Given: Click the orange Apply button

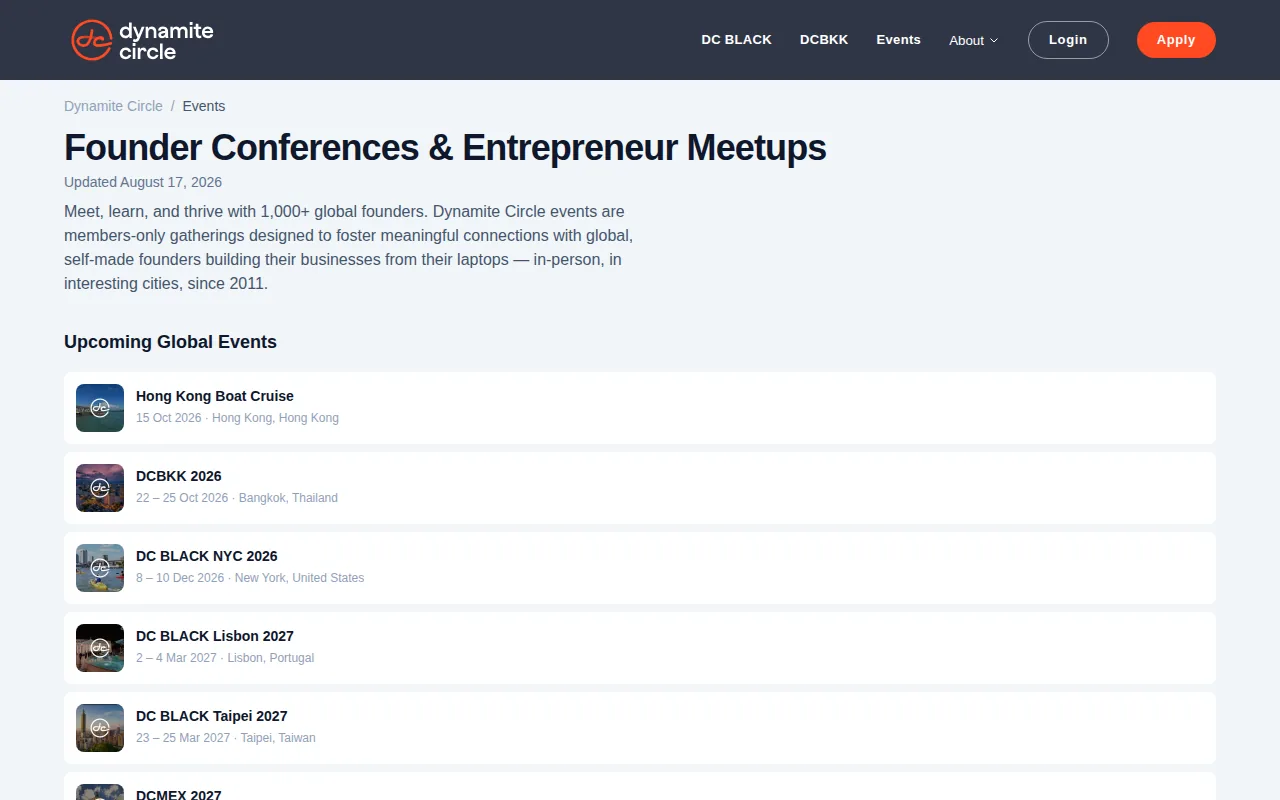Looking at the screenshot, I should point(1176,40).
